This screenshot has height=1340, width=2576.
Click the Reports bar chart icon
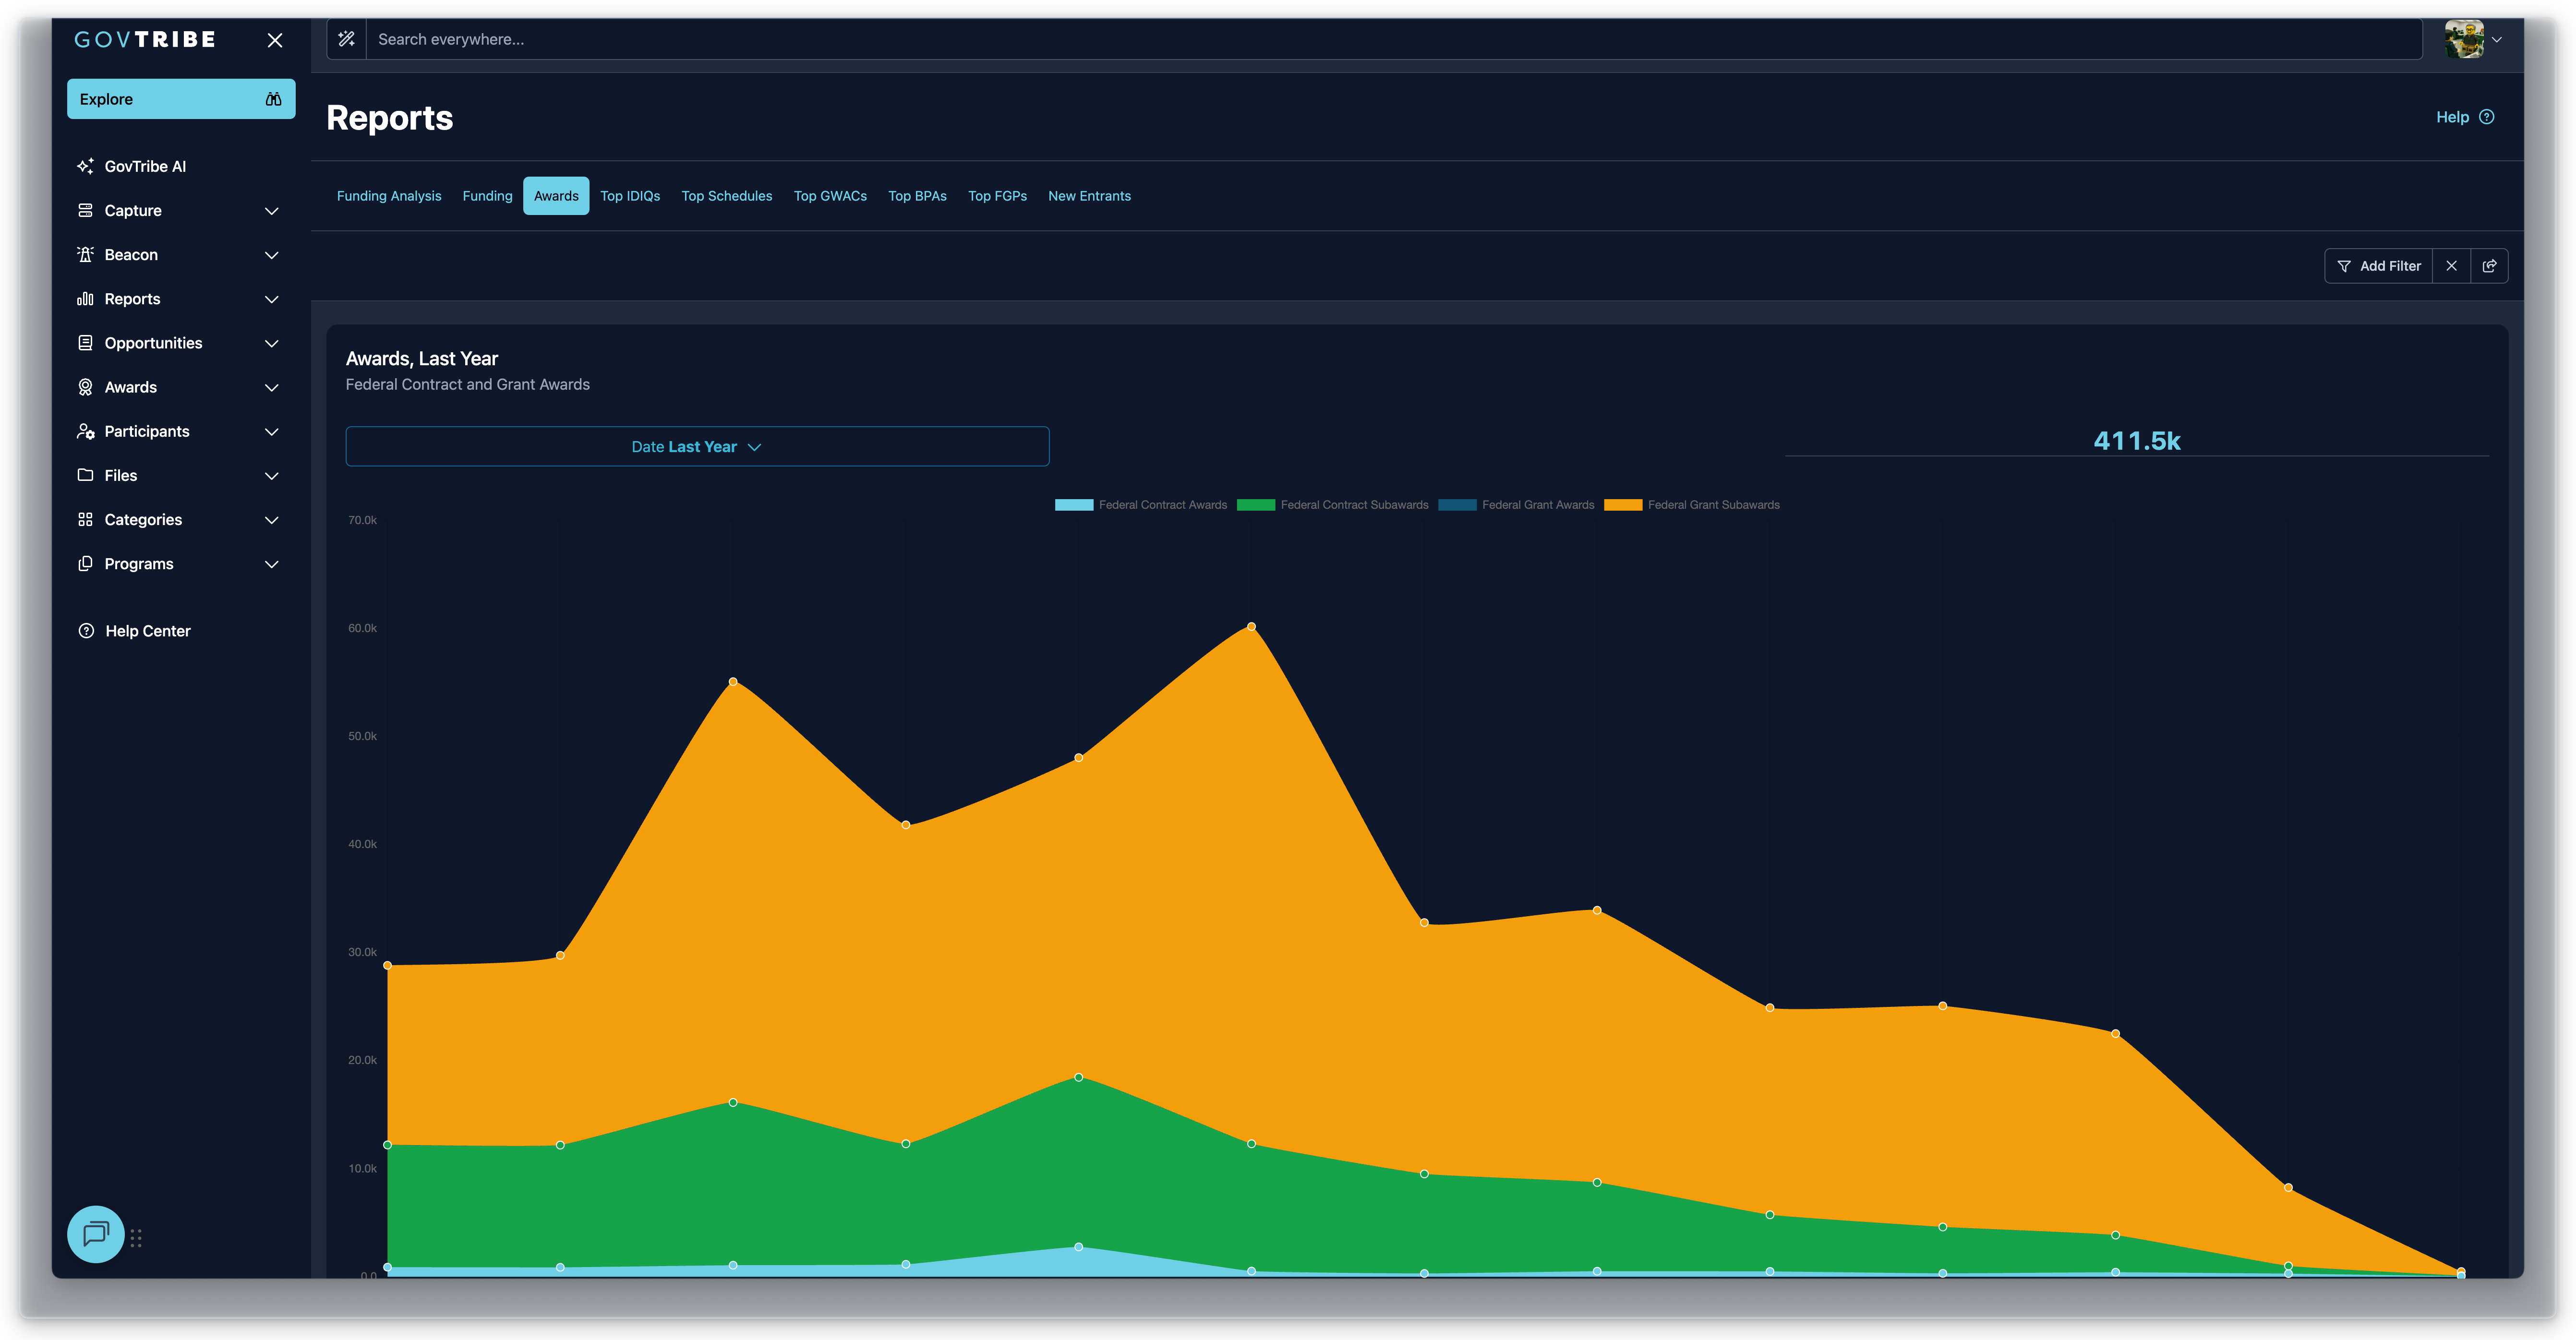coord(85,298)
